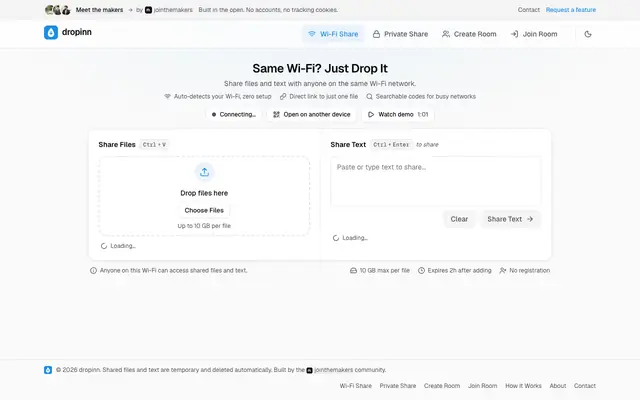Click the upload arrow icon in drop zone
Screen dimensions: 640x400
pyautogui.click(x=204, y=172)
